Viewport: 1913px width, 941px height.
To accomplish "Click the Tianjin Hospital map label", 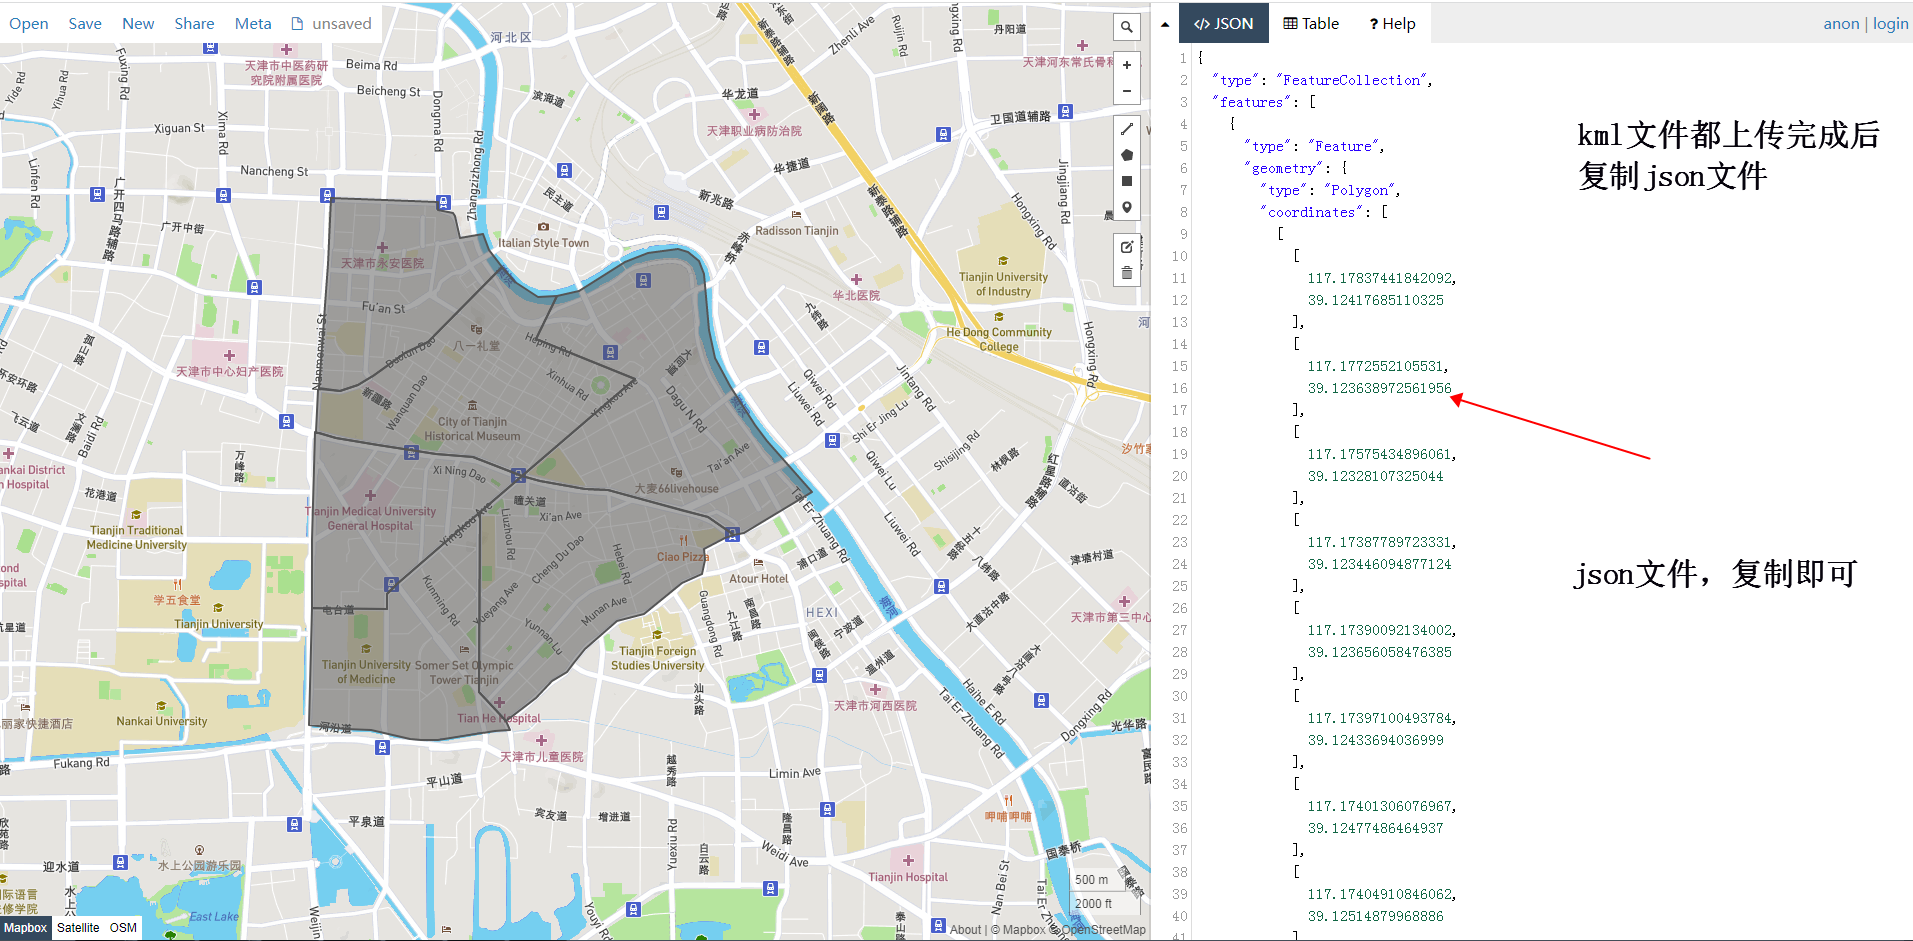I will click(908, 877).
